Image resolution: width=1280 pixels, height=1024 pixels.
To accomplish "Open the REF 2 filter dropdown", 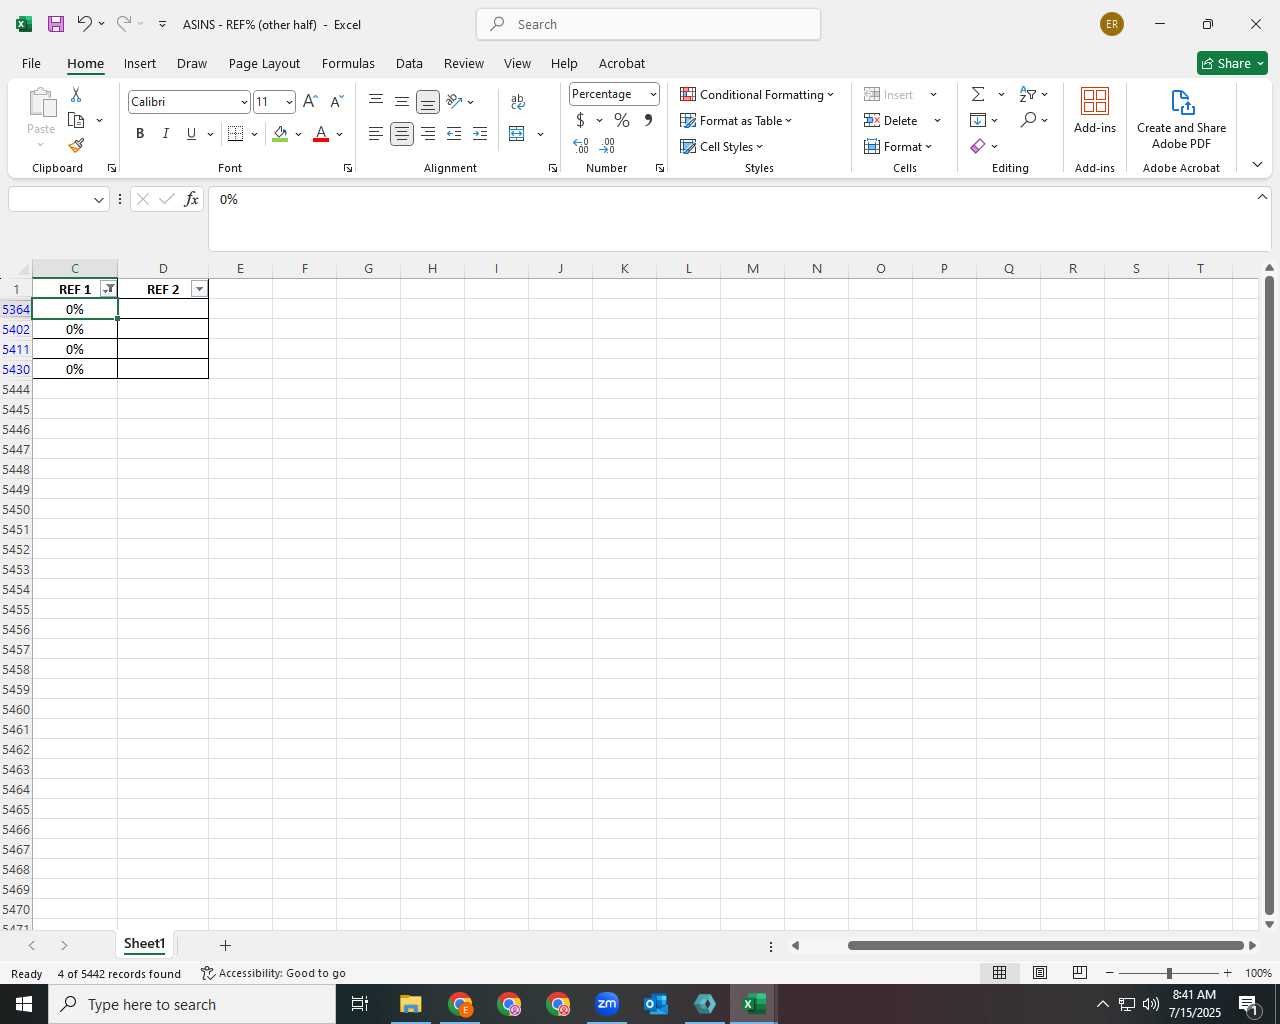I will pyautogui.click(x=199, y=289).
